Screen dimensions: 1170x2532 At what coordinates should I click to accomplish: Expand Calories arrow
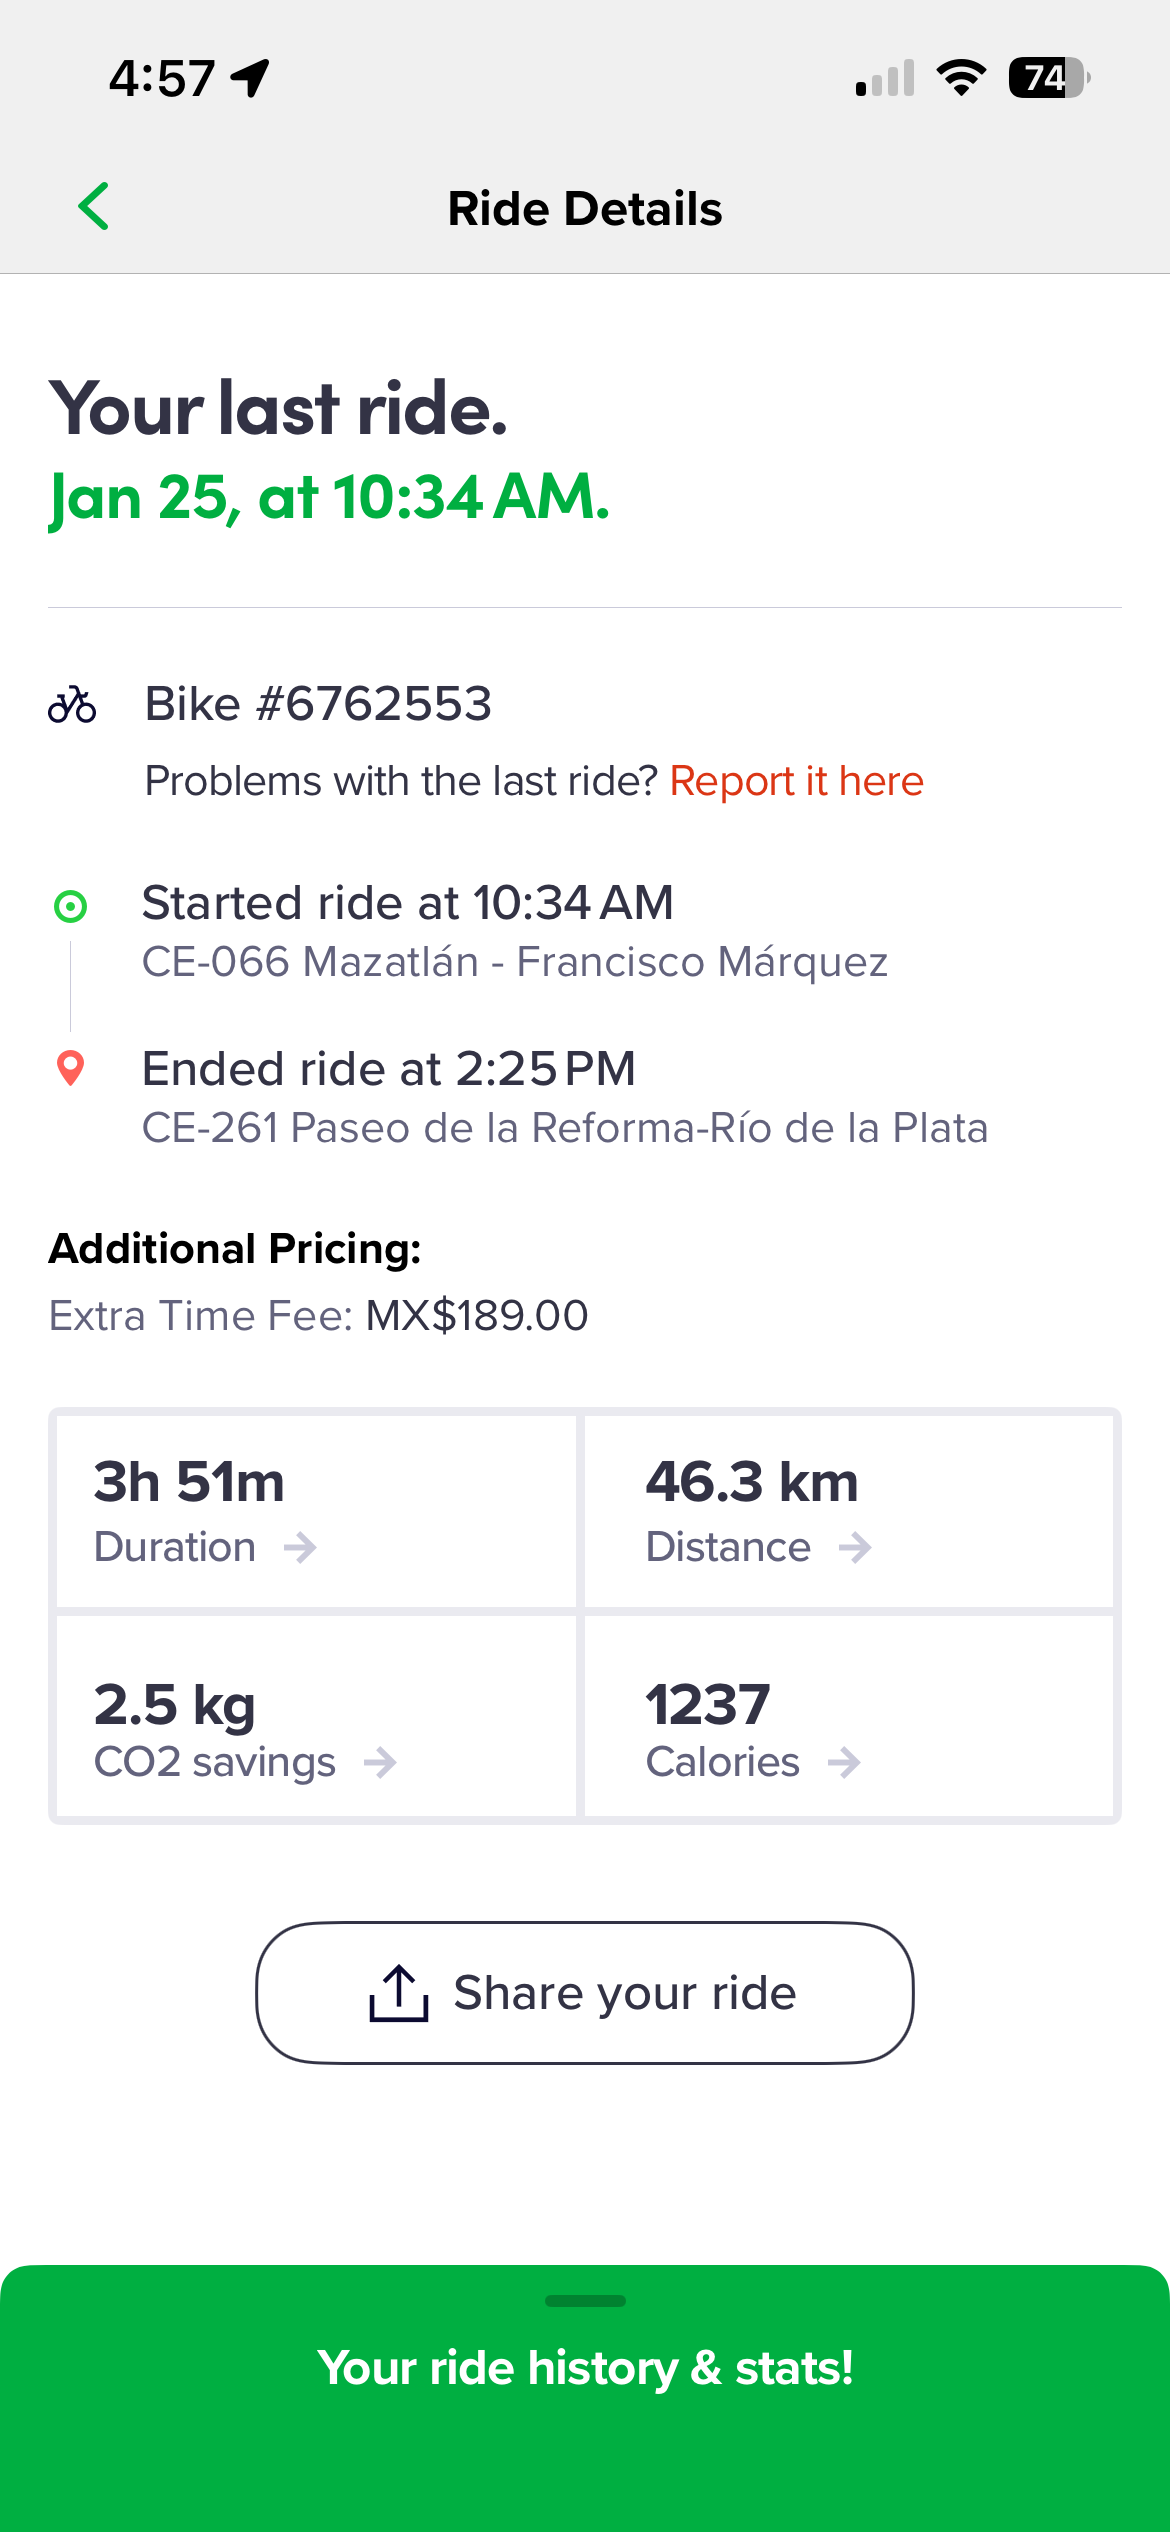point(844,1762)
